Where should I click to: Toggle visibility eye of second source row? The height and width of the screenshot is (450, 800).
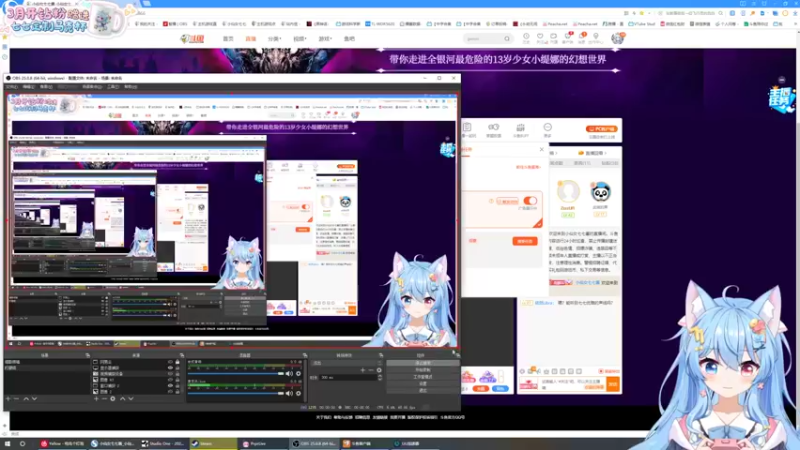[x=170, y=368]
